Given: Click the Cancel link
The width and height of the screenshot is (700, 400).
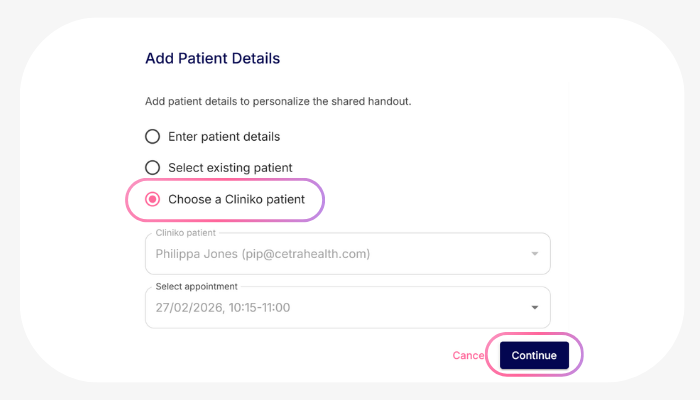Looking at the screenshot, I should click(x=467, y=355).
